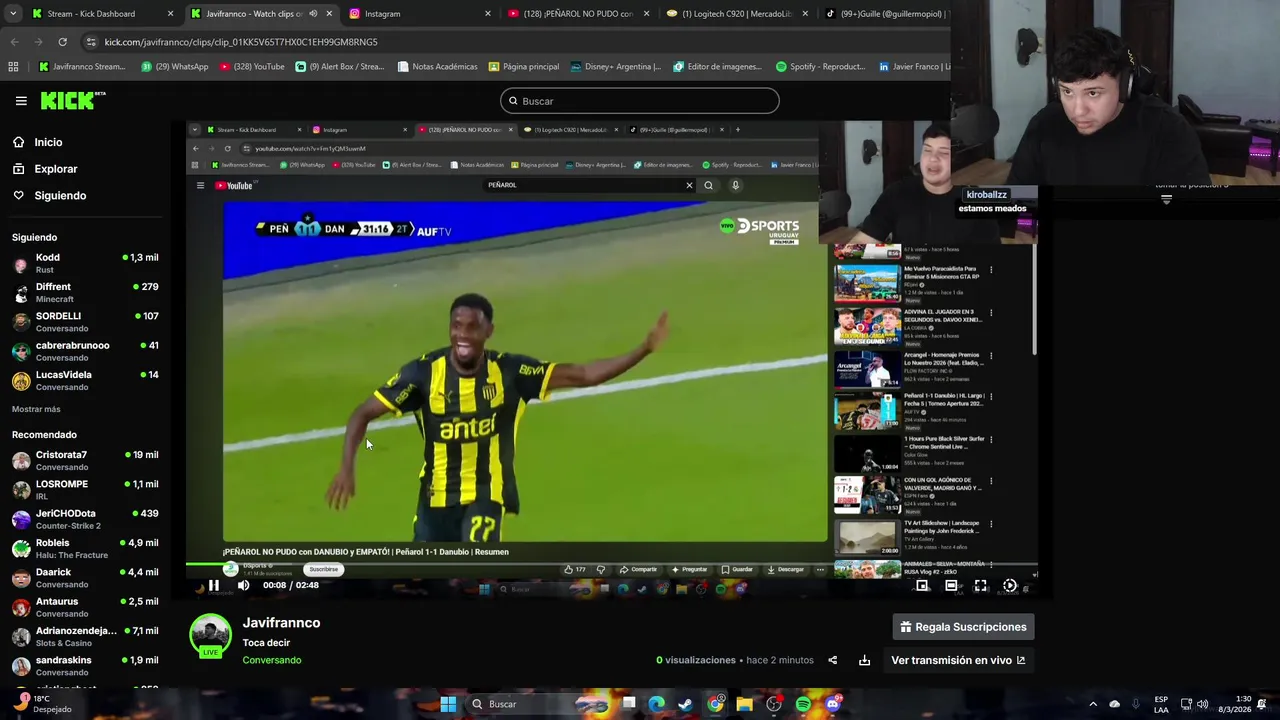Open Conversando category link under Javifrannco
The width and height of the screenshot is (1280, 720).
(x=271, y=660)
